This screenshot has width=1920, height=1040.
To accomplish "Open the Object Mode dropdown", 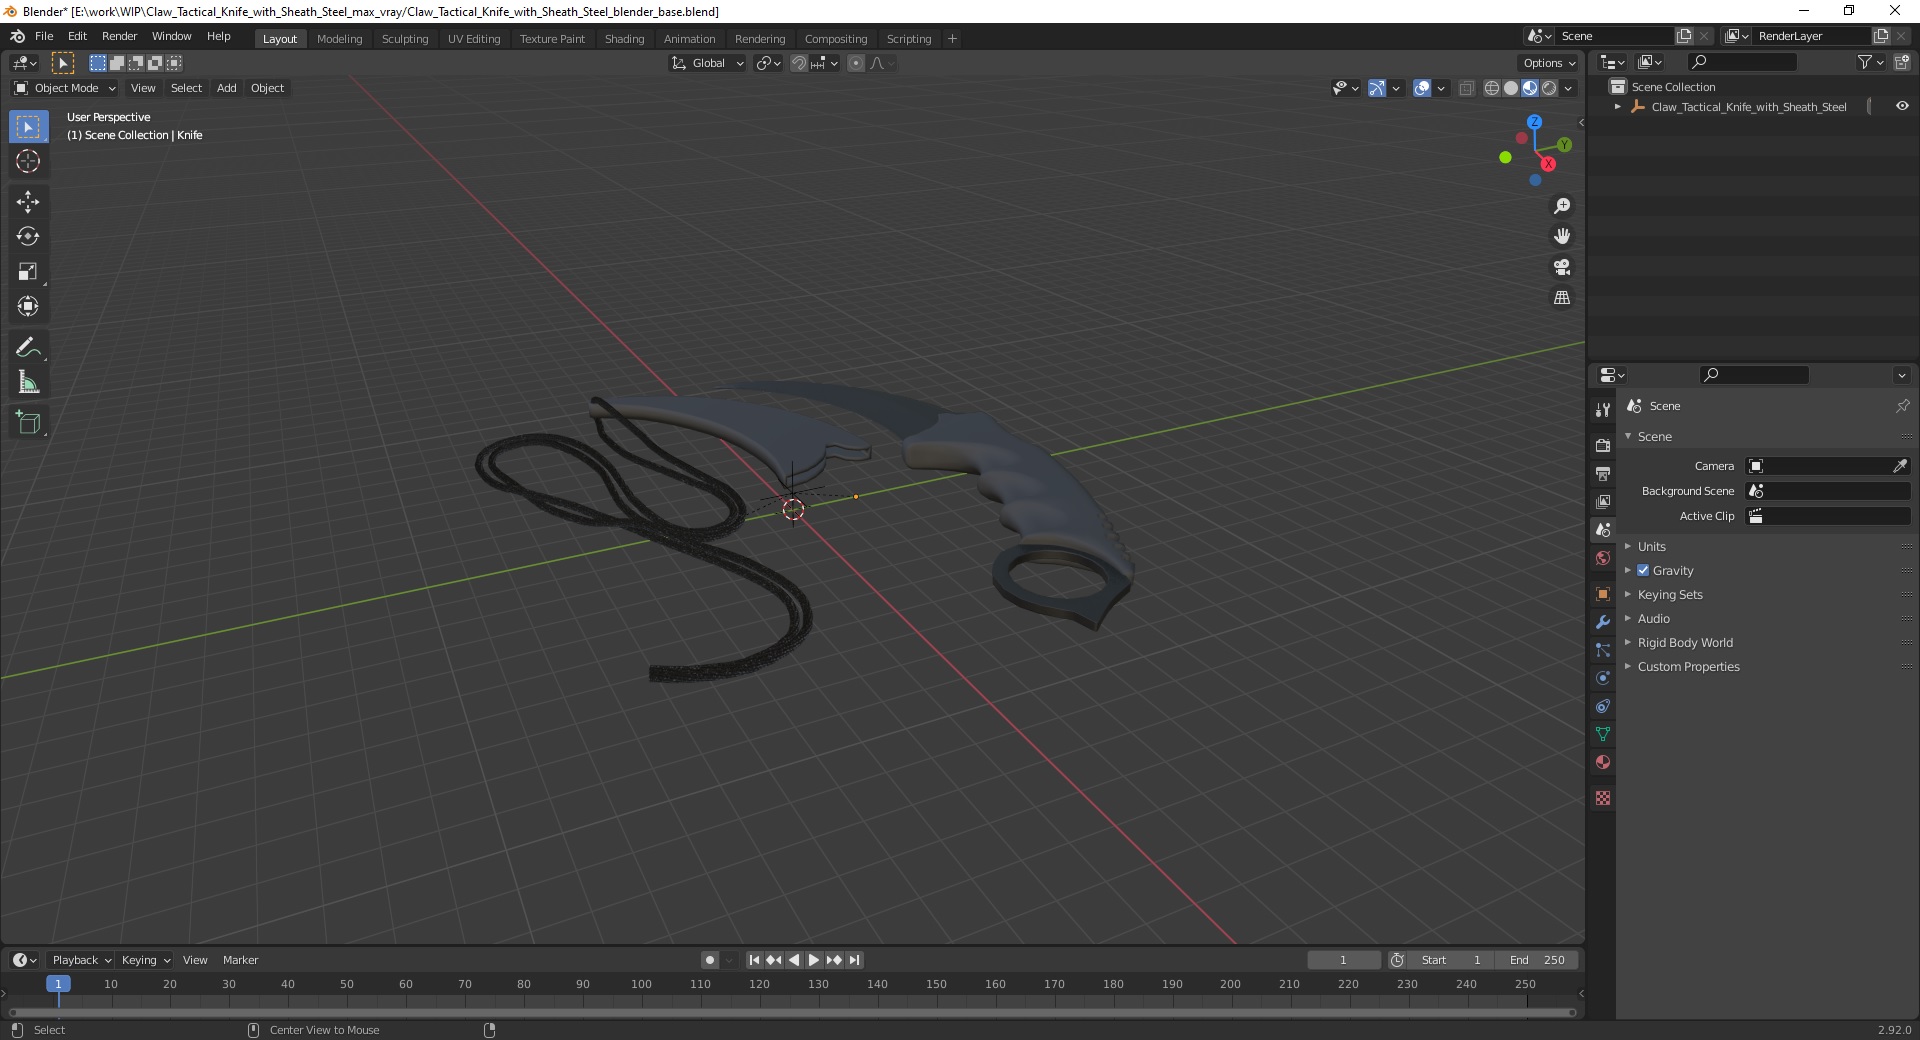I will click(65, 88).
